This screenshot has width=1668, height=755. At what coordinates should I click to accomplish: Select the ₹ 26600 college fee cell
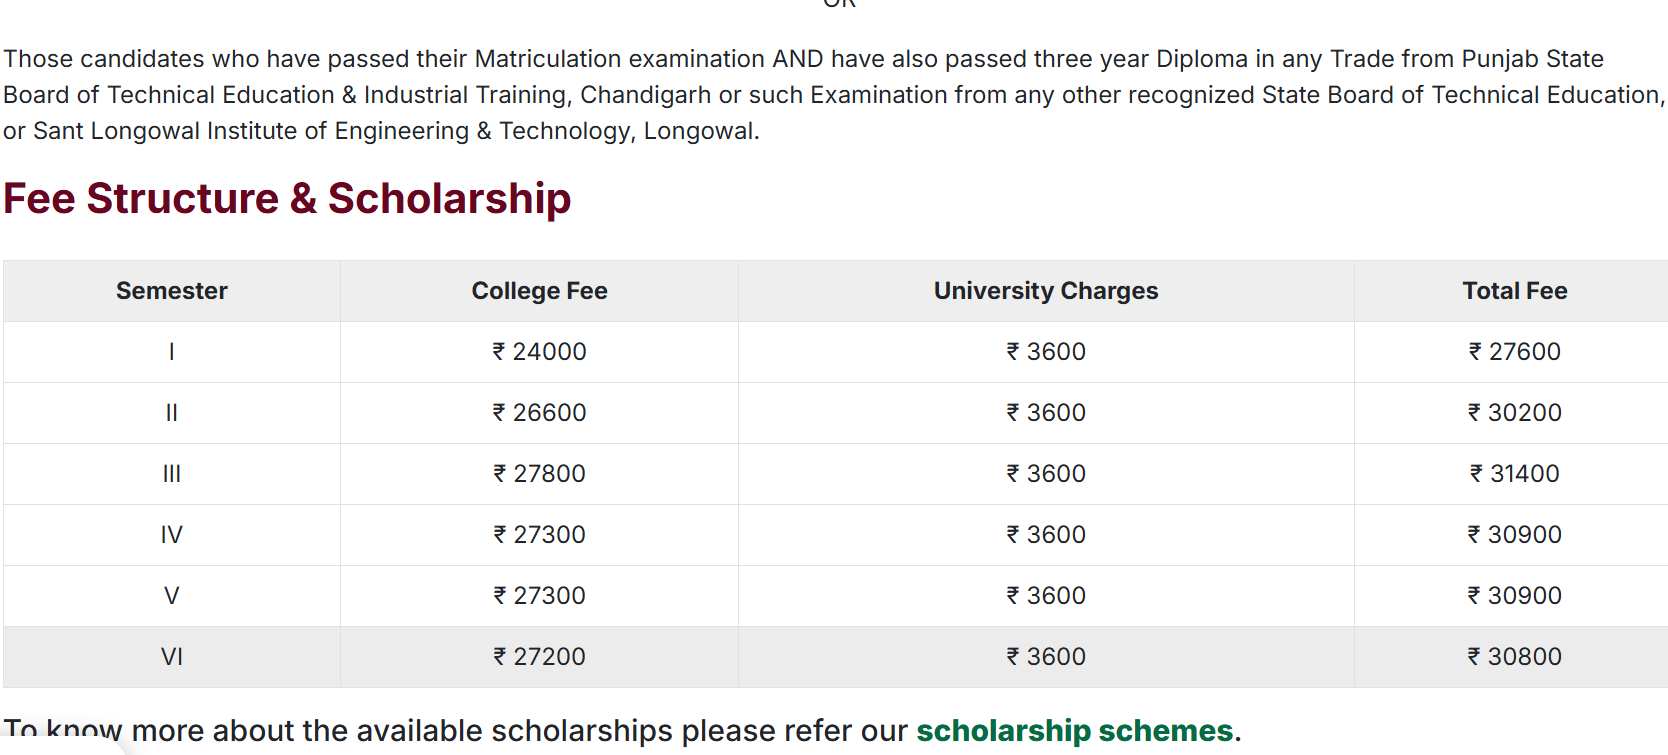pyautogui.click(x=539, y=413)
